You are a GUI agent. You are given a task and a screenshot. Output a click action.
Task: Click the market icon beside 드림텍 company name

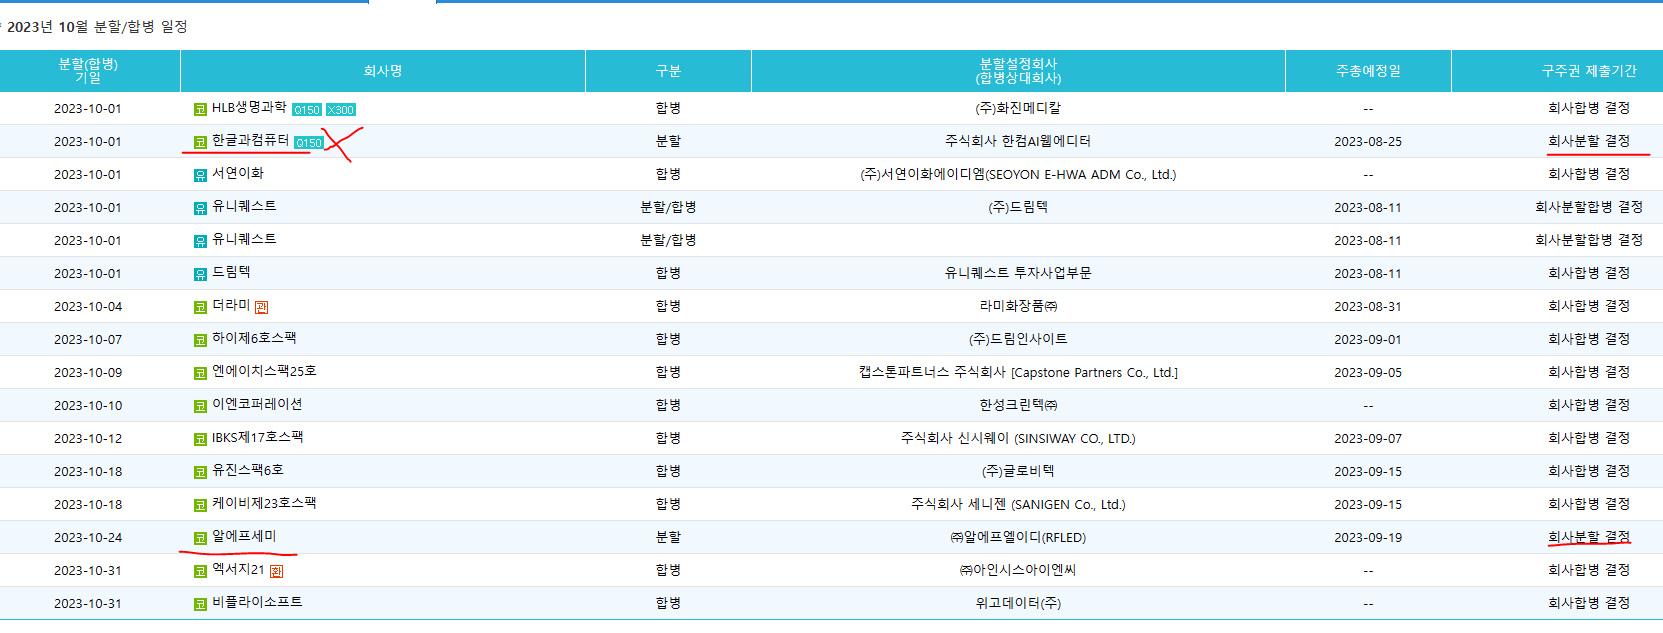click(200, 274)
